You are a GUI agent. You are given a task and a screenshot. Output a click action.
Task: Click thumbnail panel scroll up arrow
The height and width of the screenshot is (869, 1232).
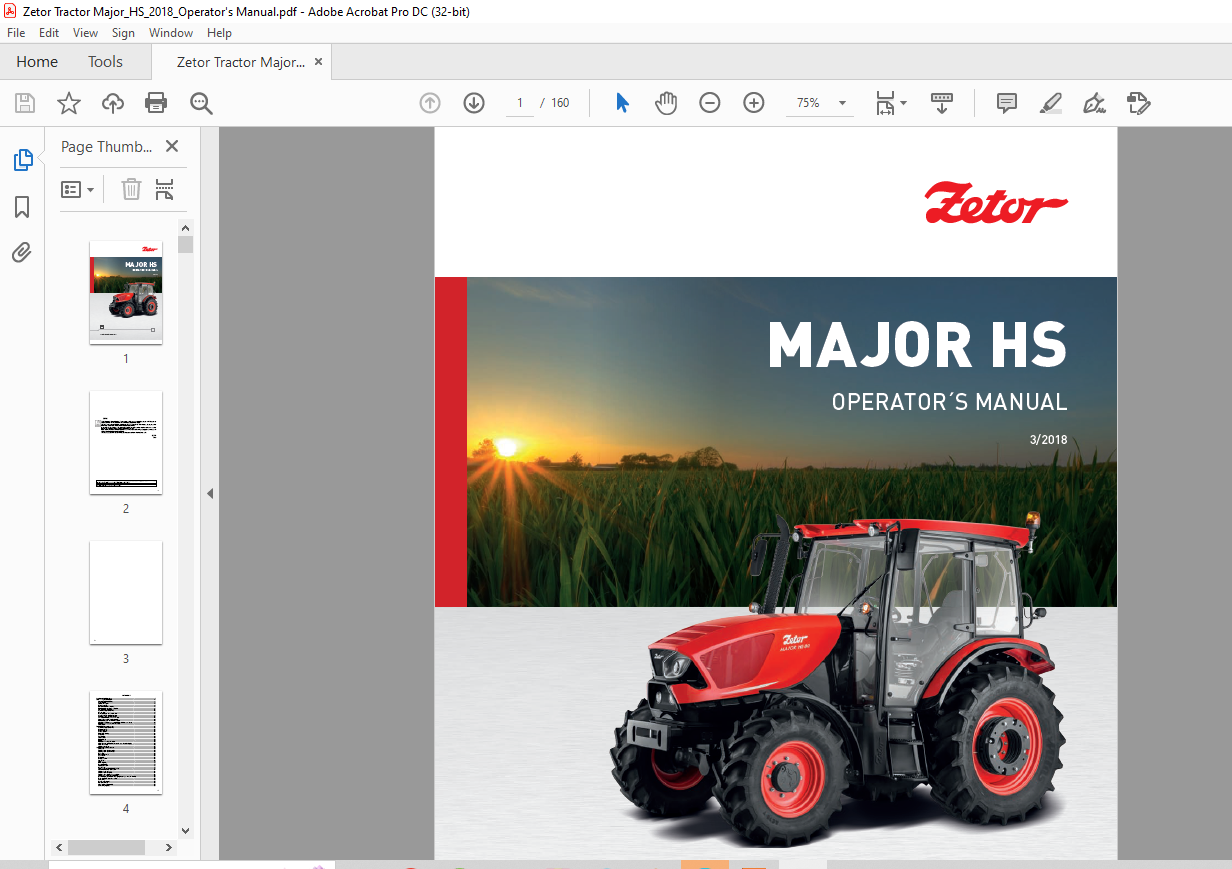(x=186, y=228)
